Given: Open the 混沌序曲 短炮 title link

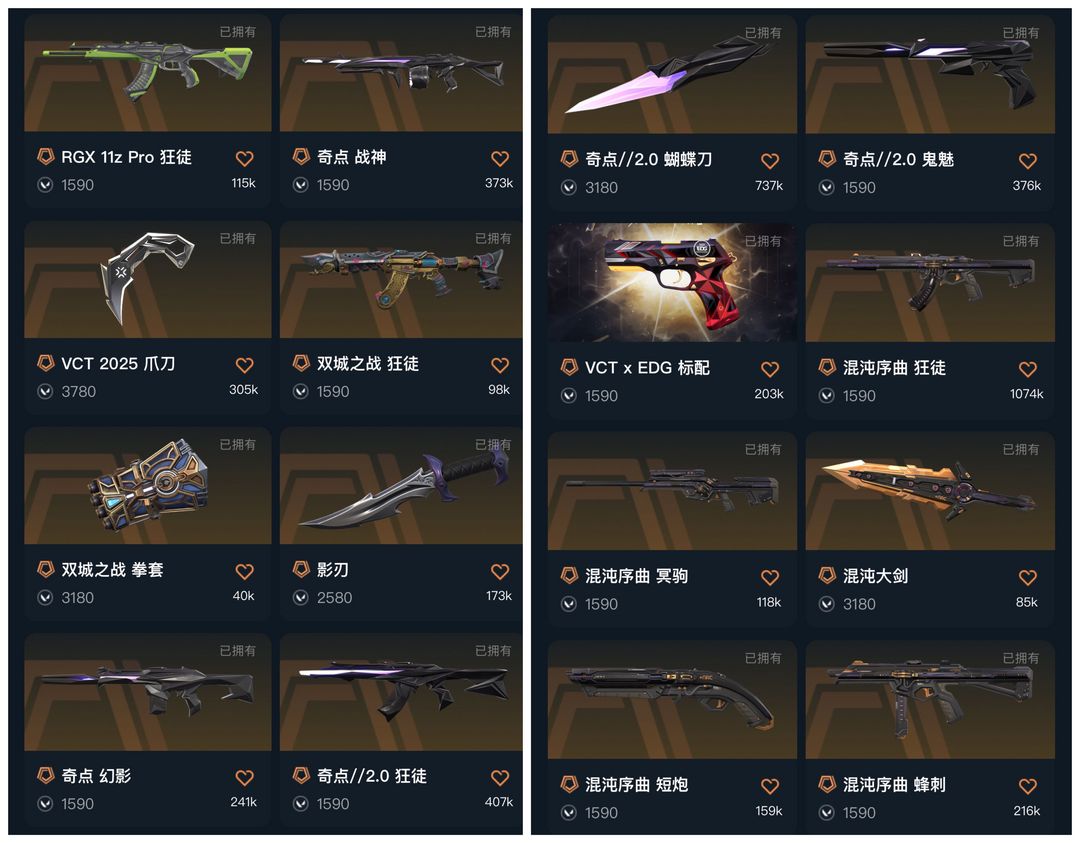Looking at the screenshot, I should tap(636, 784).
